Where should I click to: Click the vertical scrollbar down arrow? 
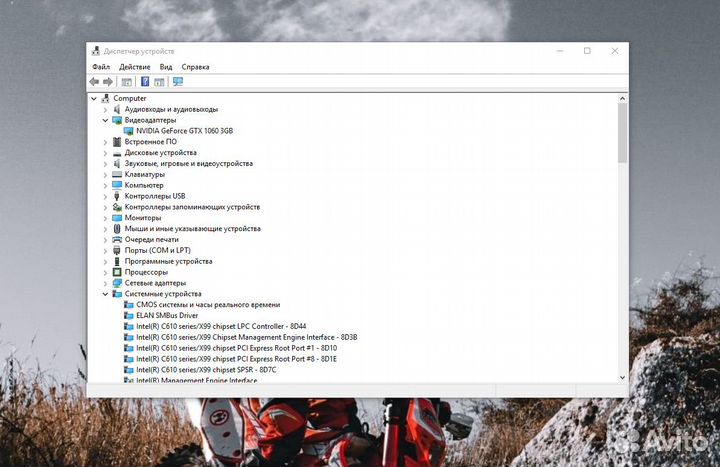623,377
